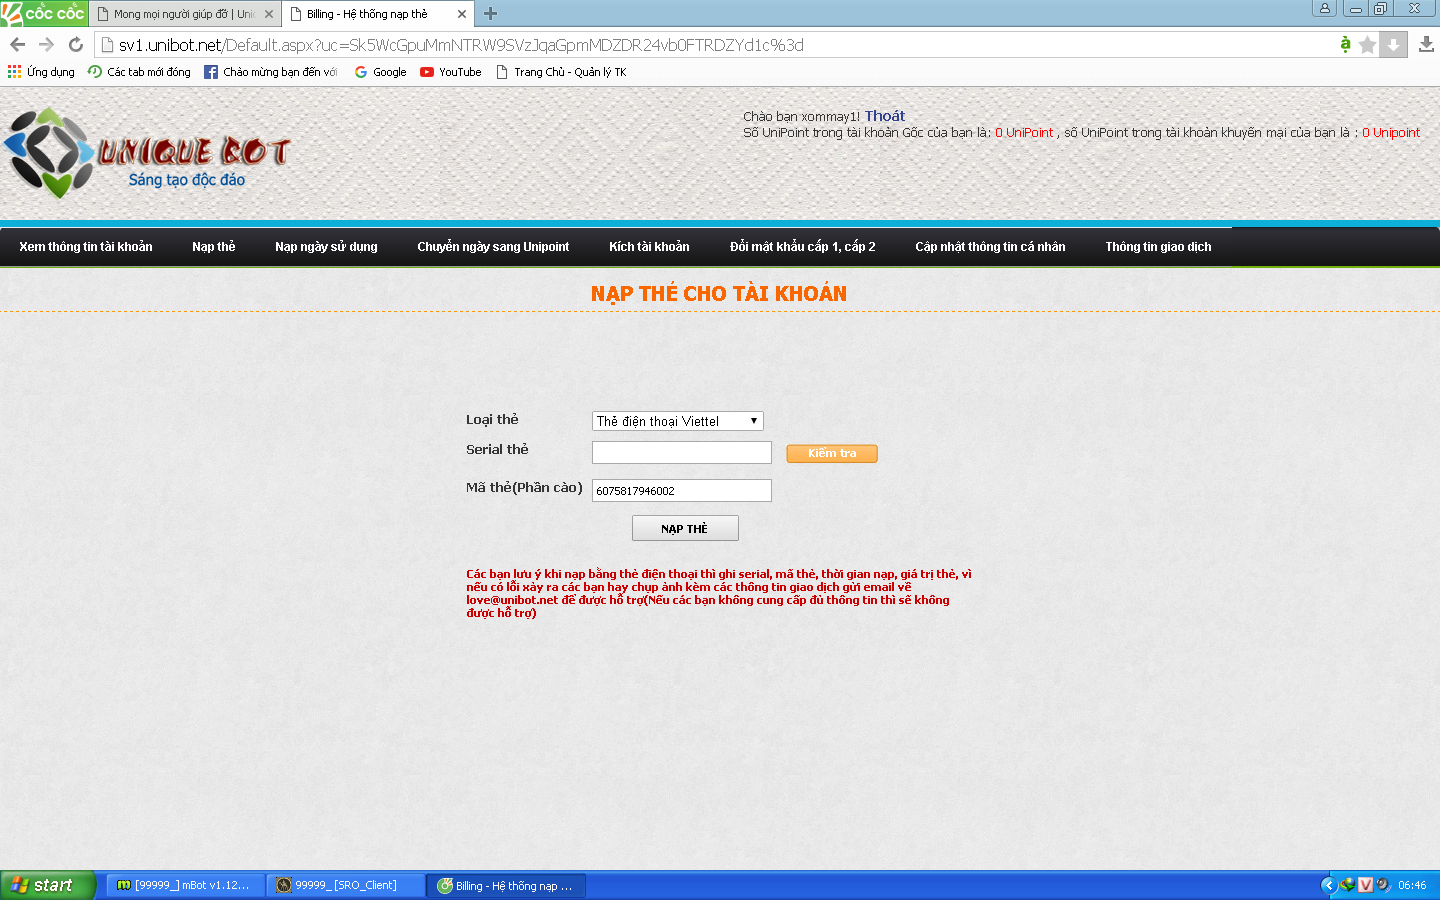
Task: Click the Thoát logout link
Action: [x=884, y=116]
